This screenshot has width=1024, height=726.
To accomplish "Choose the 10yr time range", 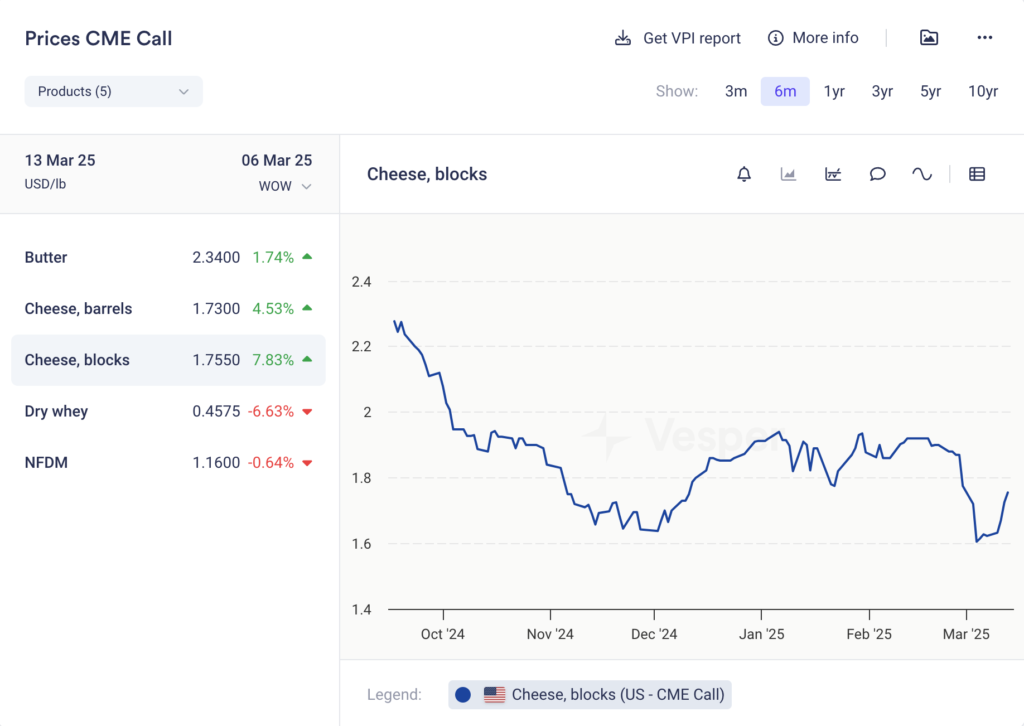I will [x=982, y=91].
